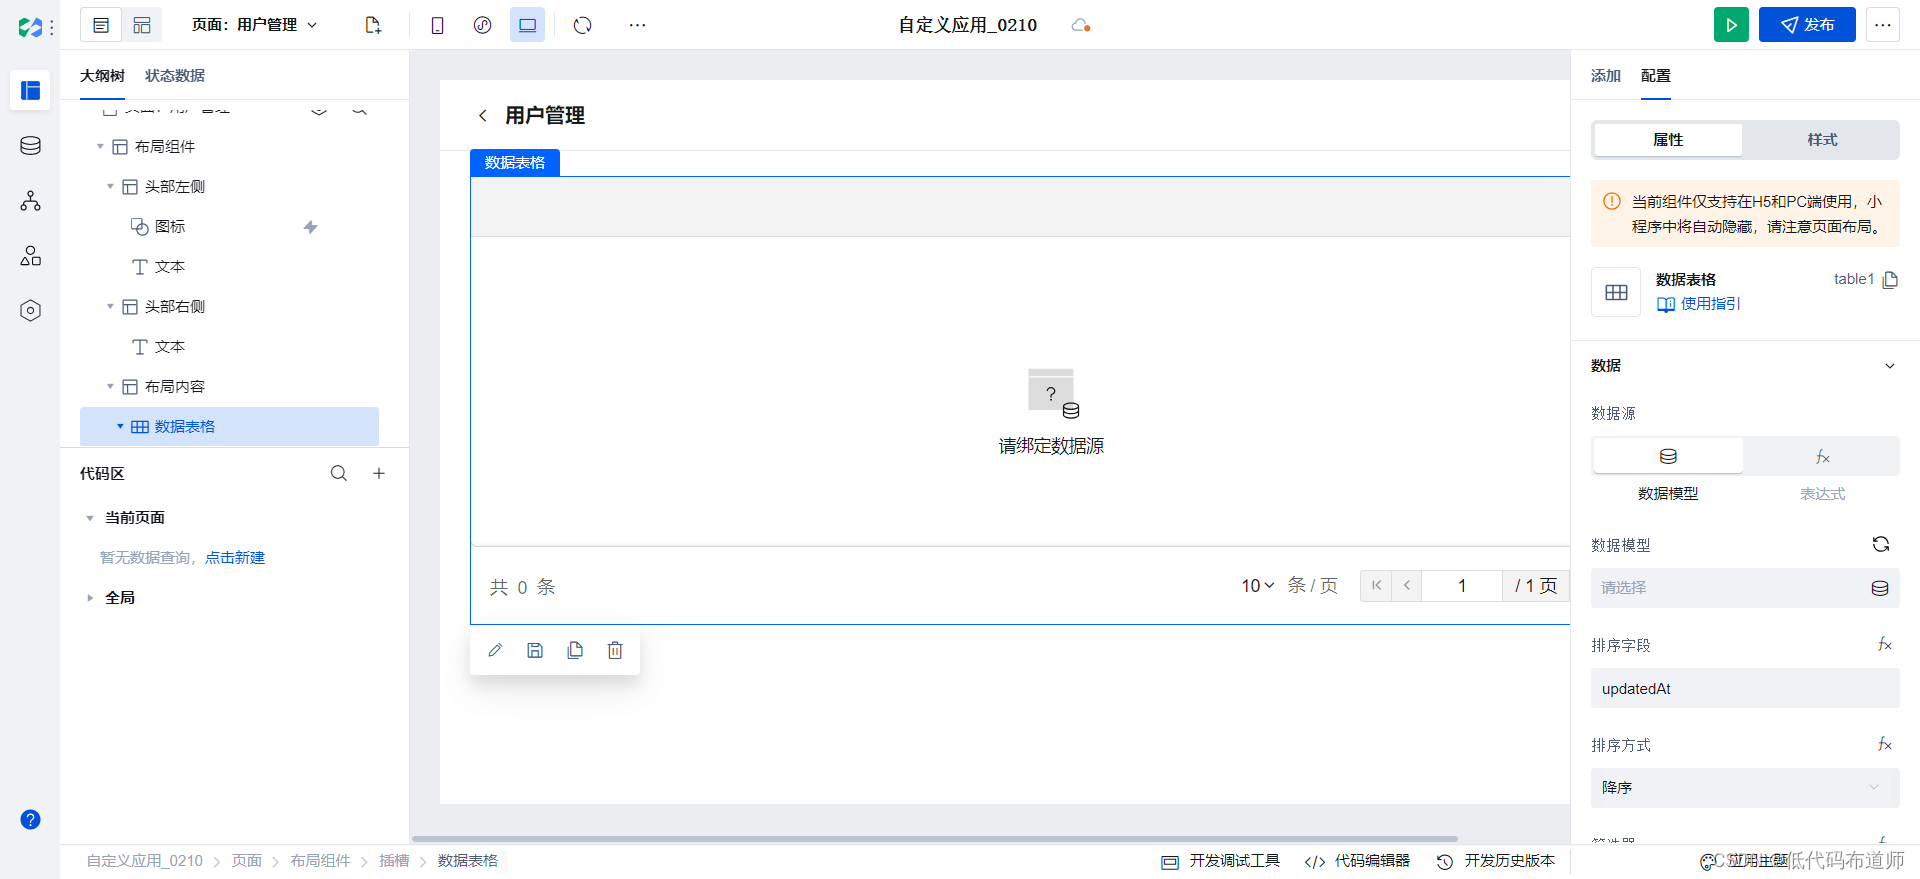Open the 10 per page dropdown
The image size is (1920, 879).
1258,586
